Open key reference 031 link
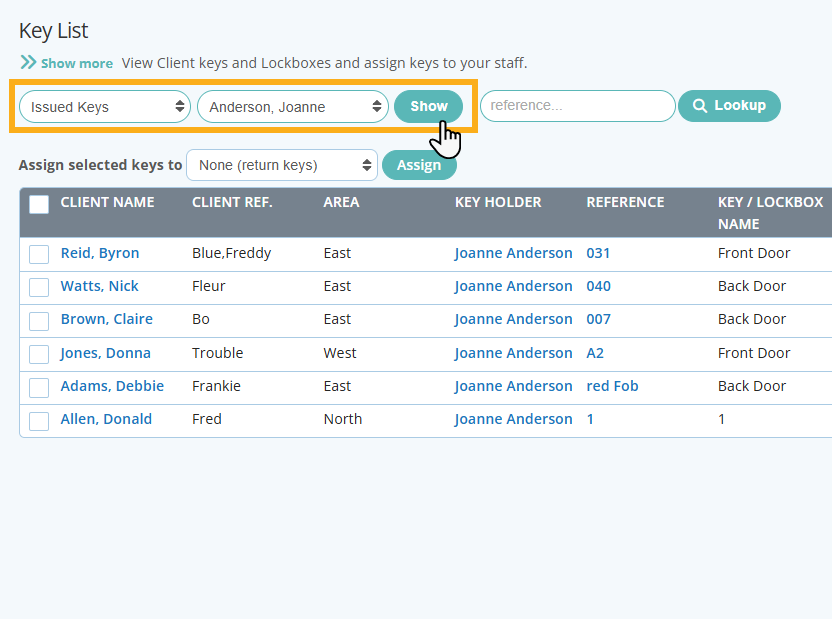This screenshot has width=832, height=619. click(x=598, y=253)
